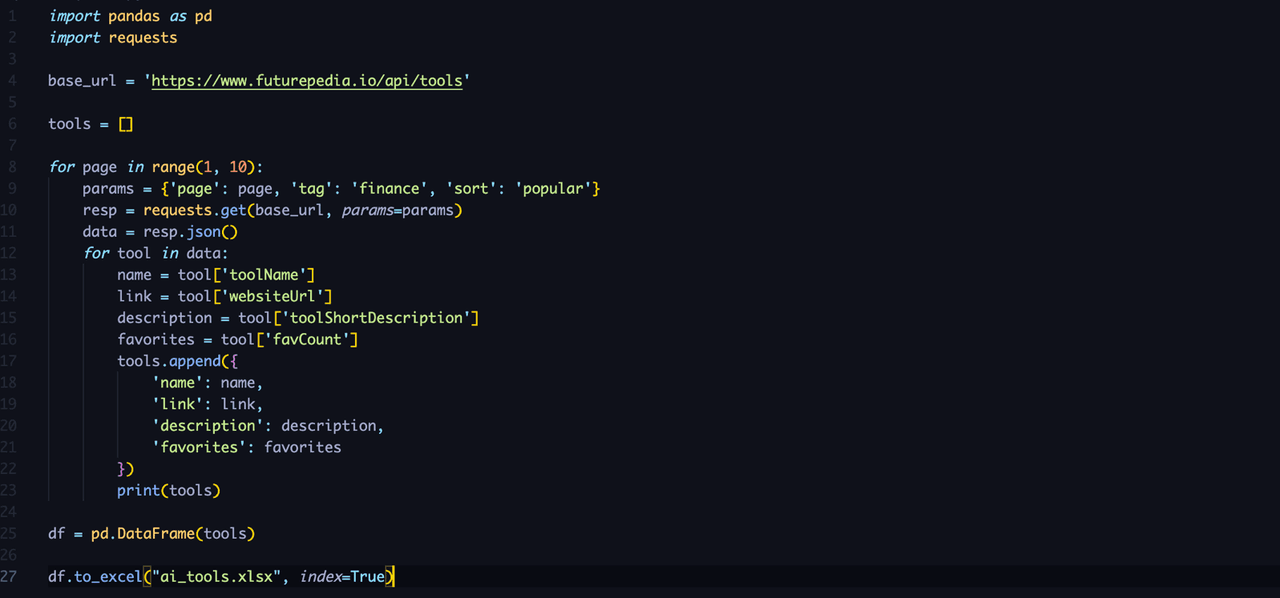Click line number 27 in gutter
This screenshot has width=1280, height=598.
9,577
